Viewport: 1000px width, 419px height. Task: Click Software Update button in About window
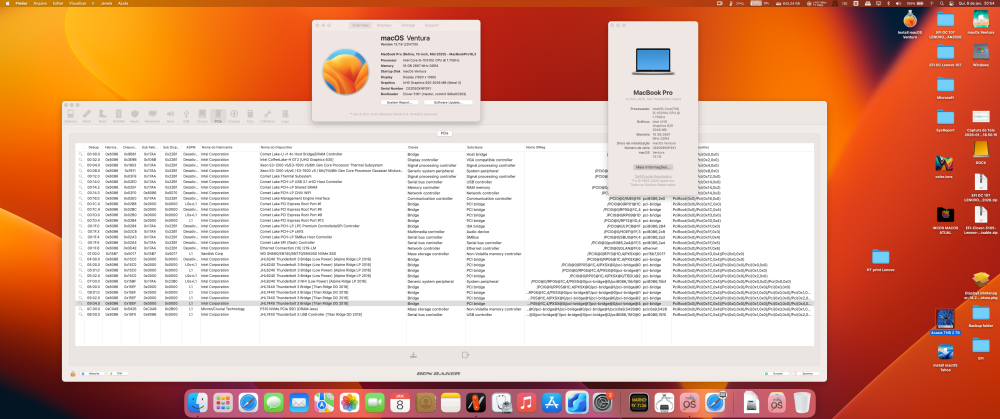(x=448, y=102)
